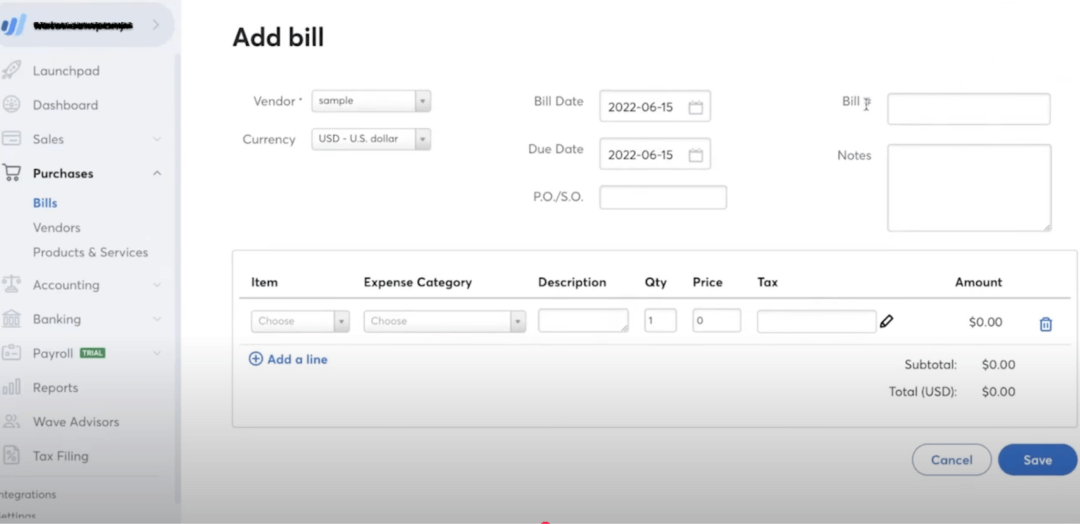Click the Sales card icon
This screenshot has height=524, width=1080.
tap(11, 139)
